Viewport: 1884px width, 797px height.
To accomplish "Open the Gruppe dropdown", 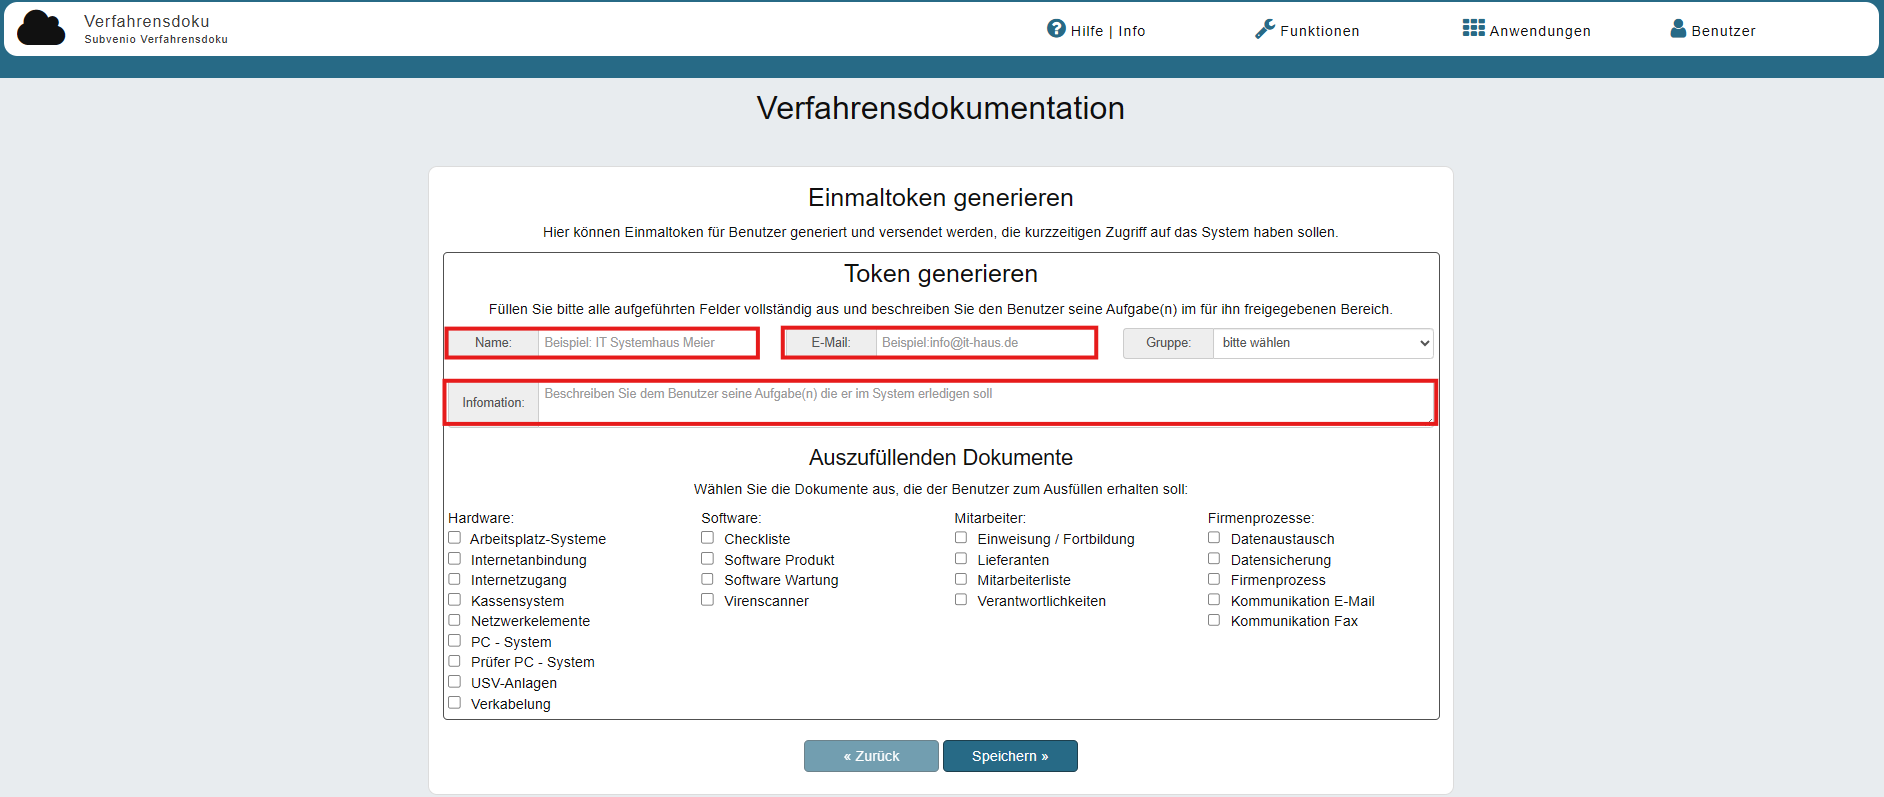I will pos(1323,343).
